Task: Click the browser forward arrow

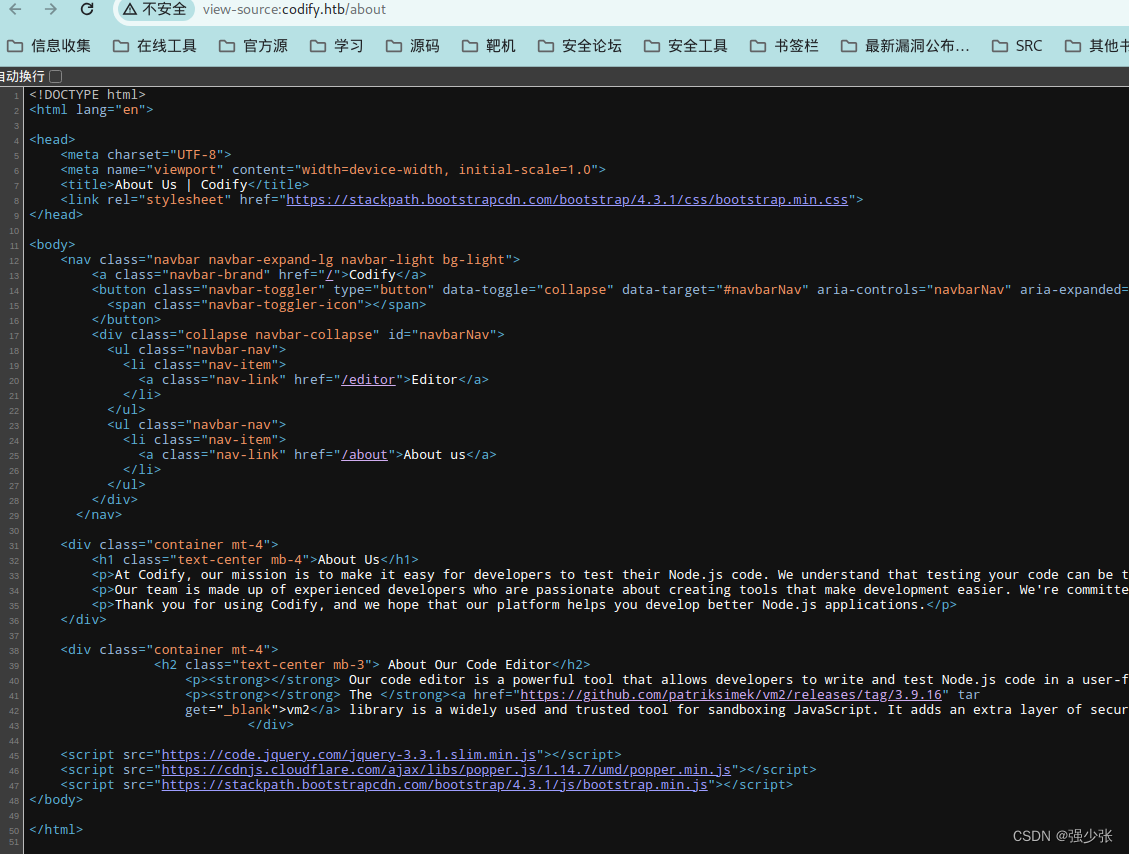Action: [50, 9]
